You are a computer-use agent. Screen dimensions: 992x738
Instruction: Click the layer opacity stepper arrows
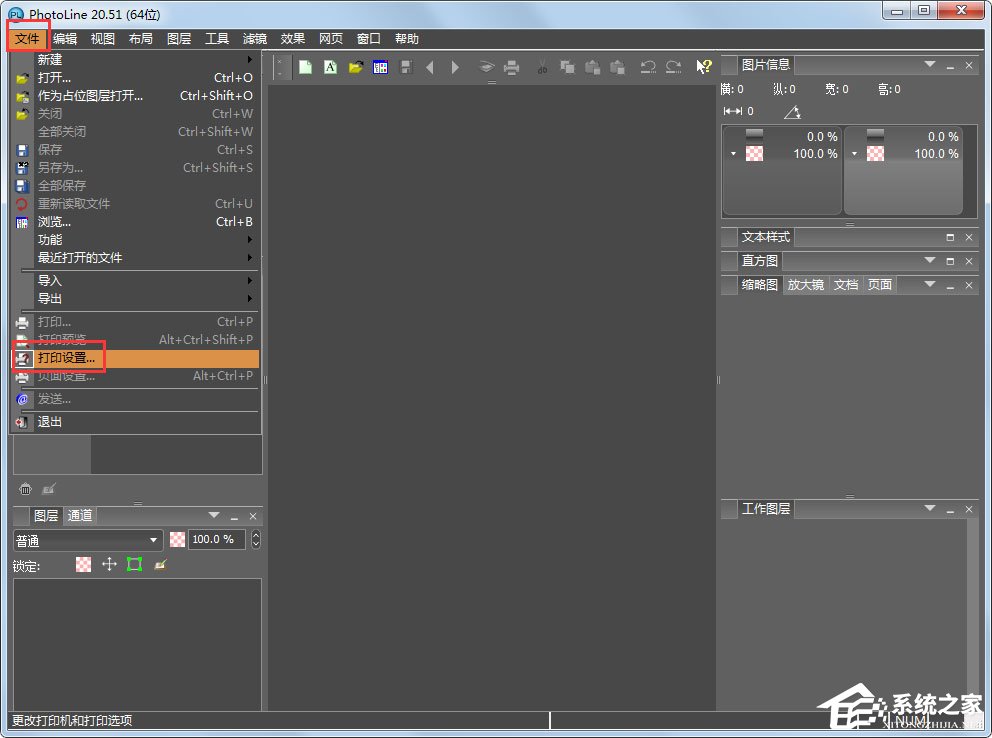pos(256,539)
